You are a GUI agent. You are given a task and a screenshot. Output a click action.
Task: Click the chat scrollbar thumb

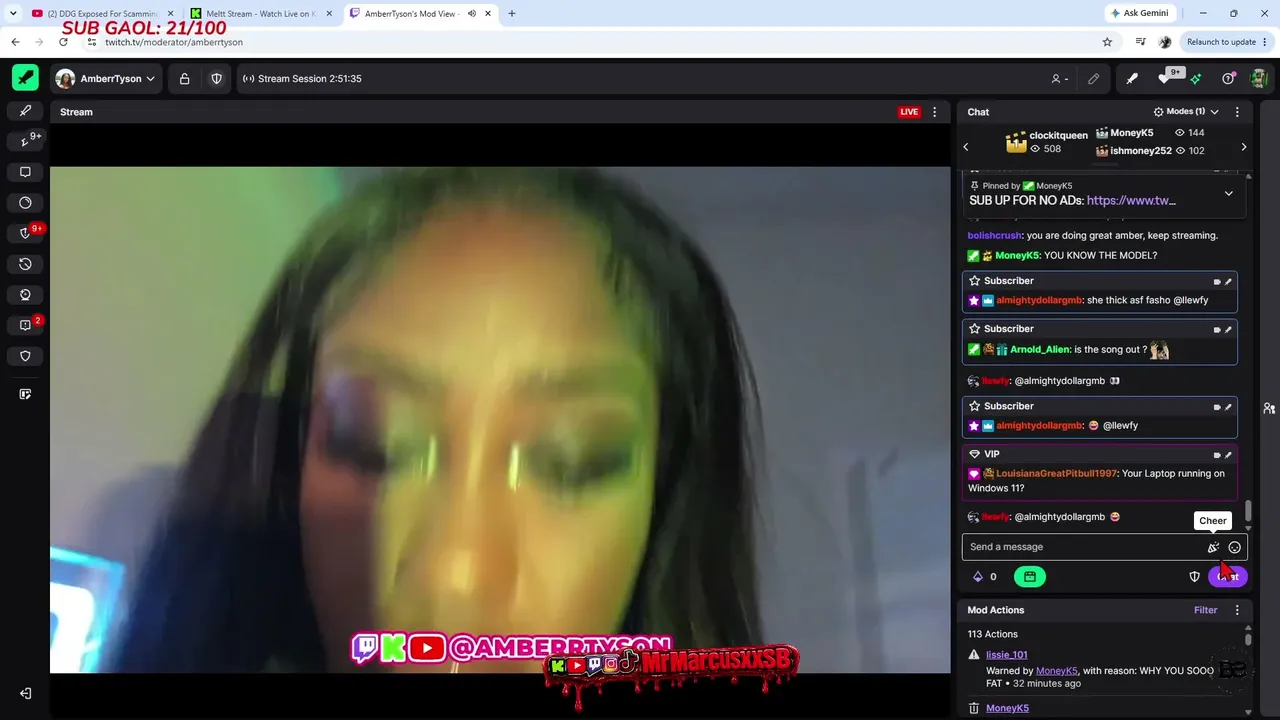pos(1248,512)
